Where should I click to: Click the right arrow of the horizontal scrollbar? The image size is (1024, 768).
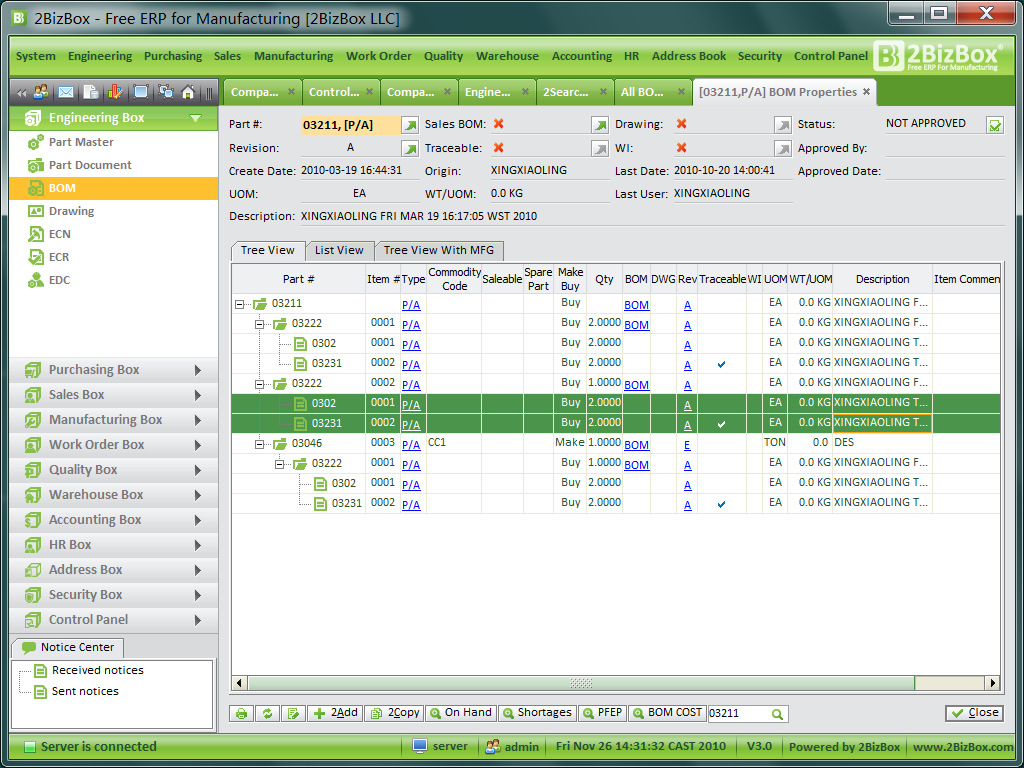coord(993,683)
